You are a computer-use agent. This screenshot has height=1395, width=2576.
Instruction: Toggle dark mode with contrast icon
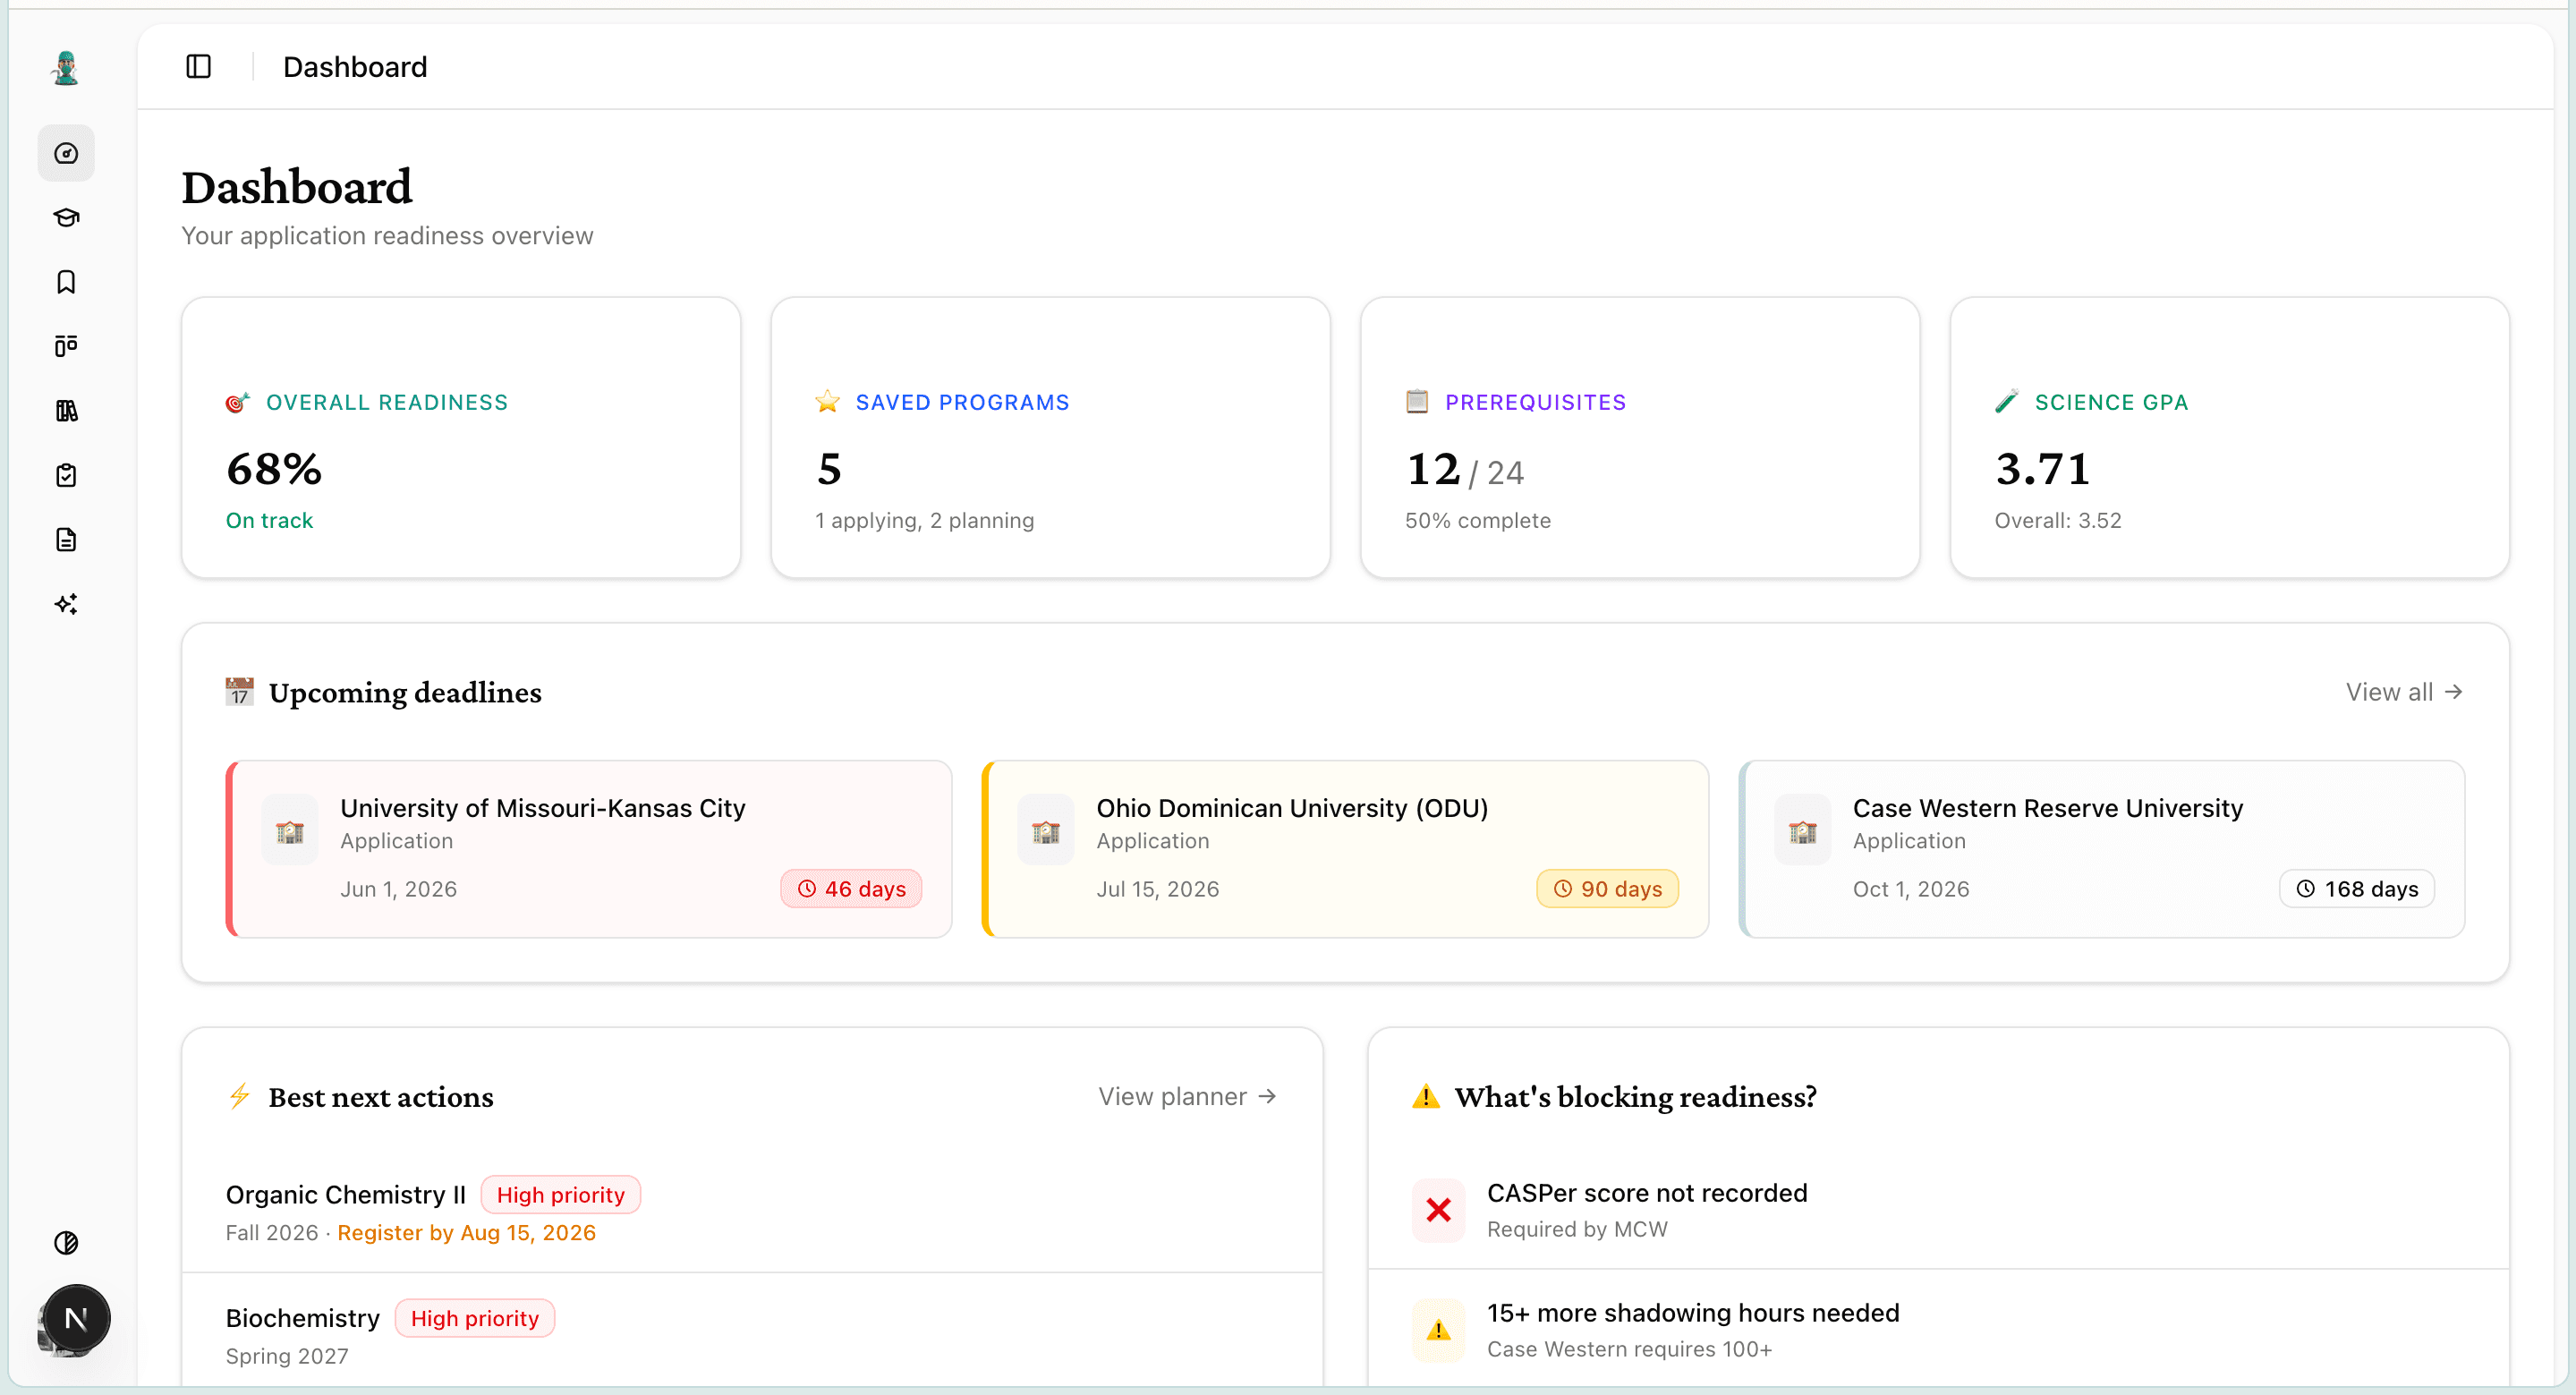[x=66, y=1244]
